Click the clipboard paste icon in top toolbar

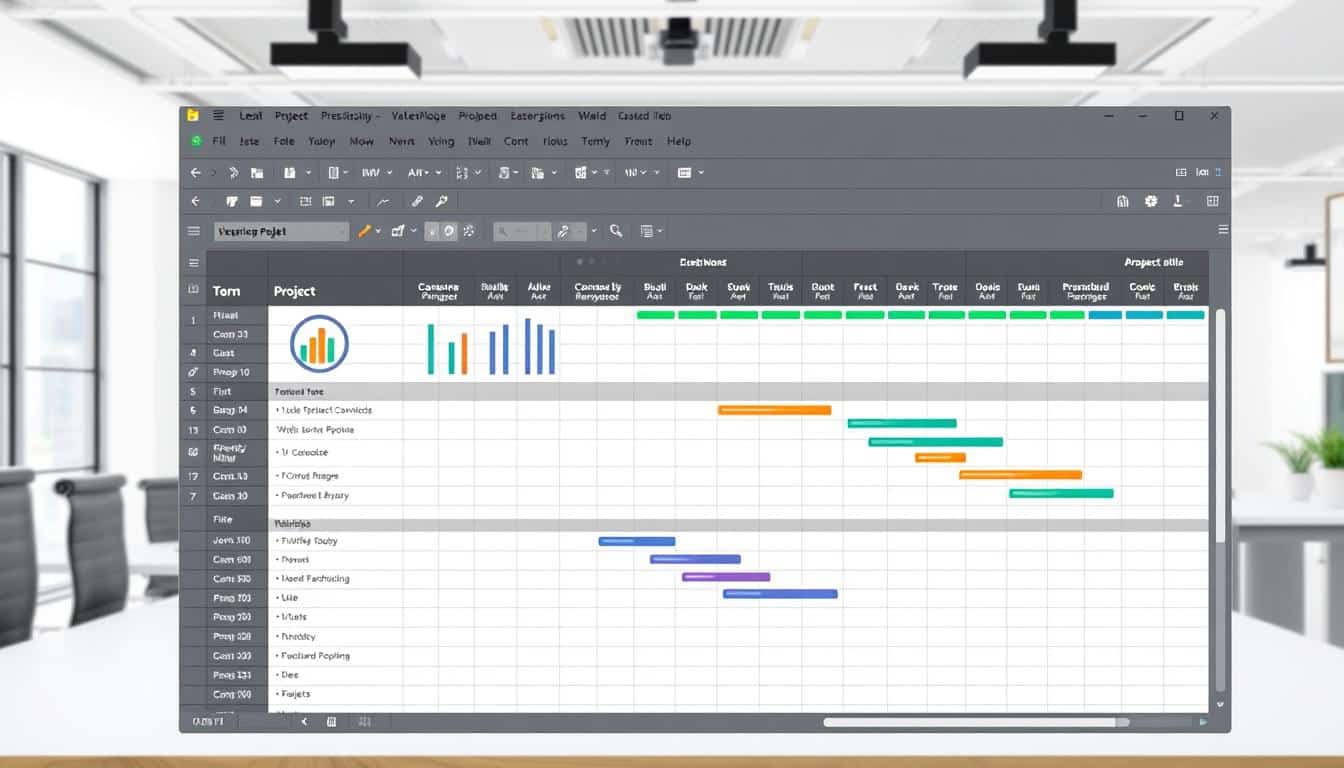tap(290, 173)
